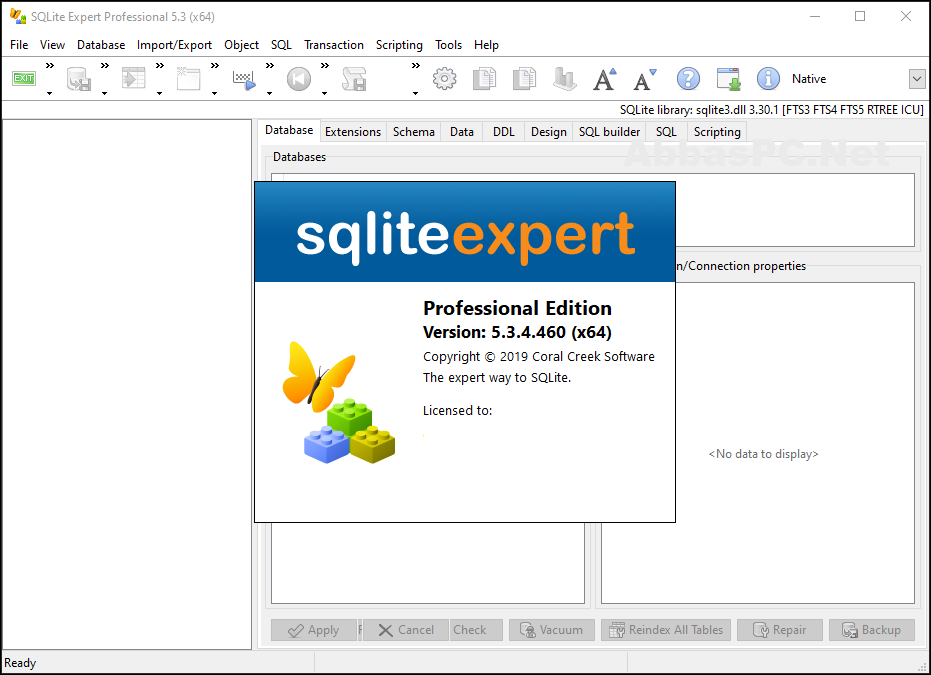
Task: Click the first copy pages toolbar icon
Action: coord(484,79)
